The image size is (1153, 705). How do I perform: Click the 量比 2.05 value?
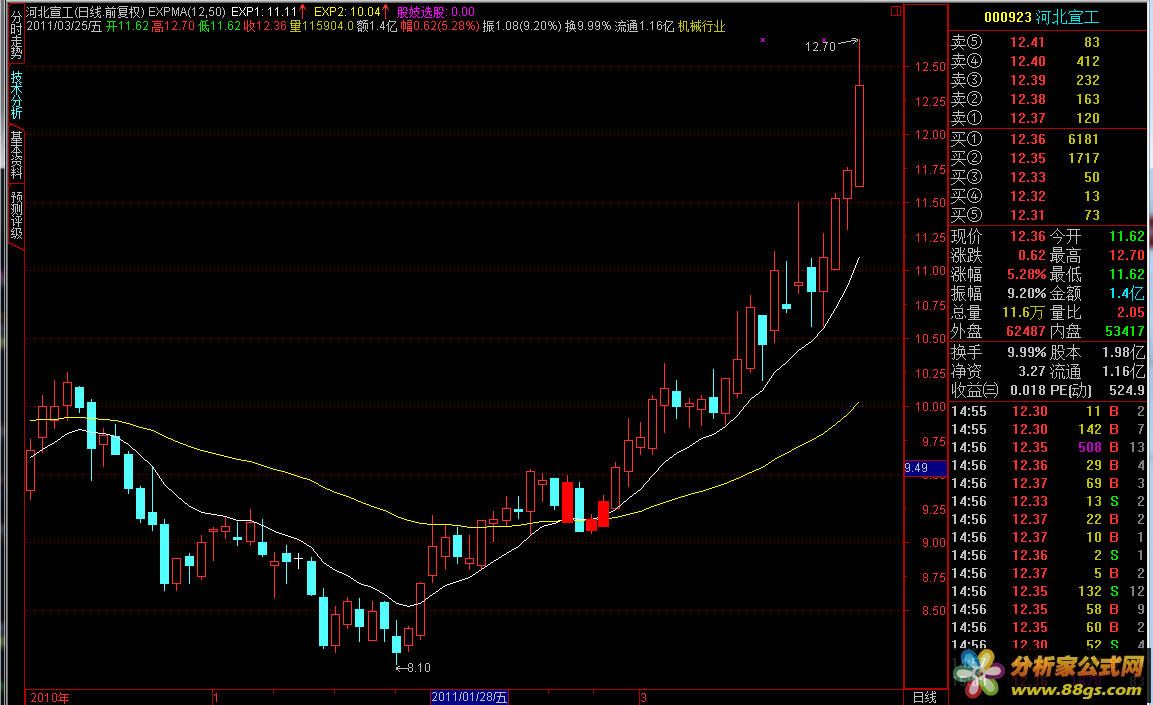point(1131,312)
